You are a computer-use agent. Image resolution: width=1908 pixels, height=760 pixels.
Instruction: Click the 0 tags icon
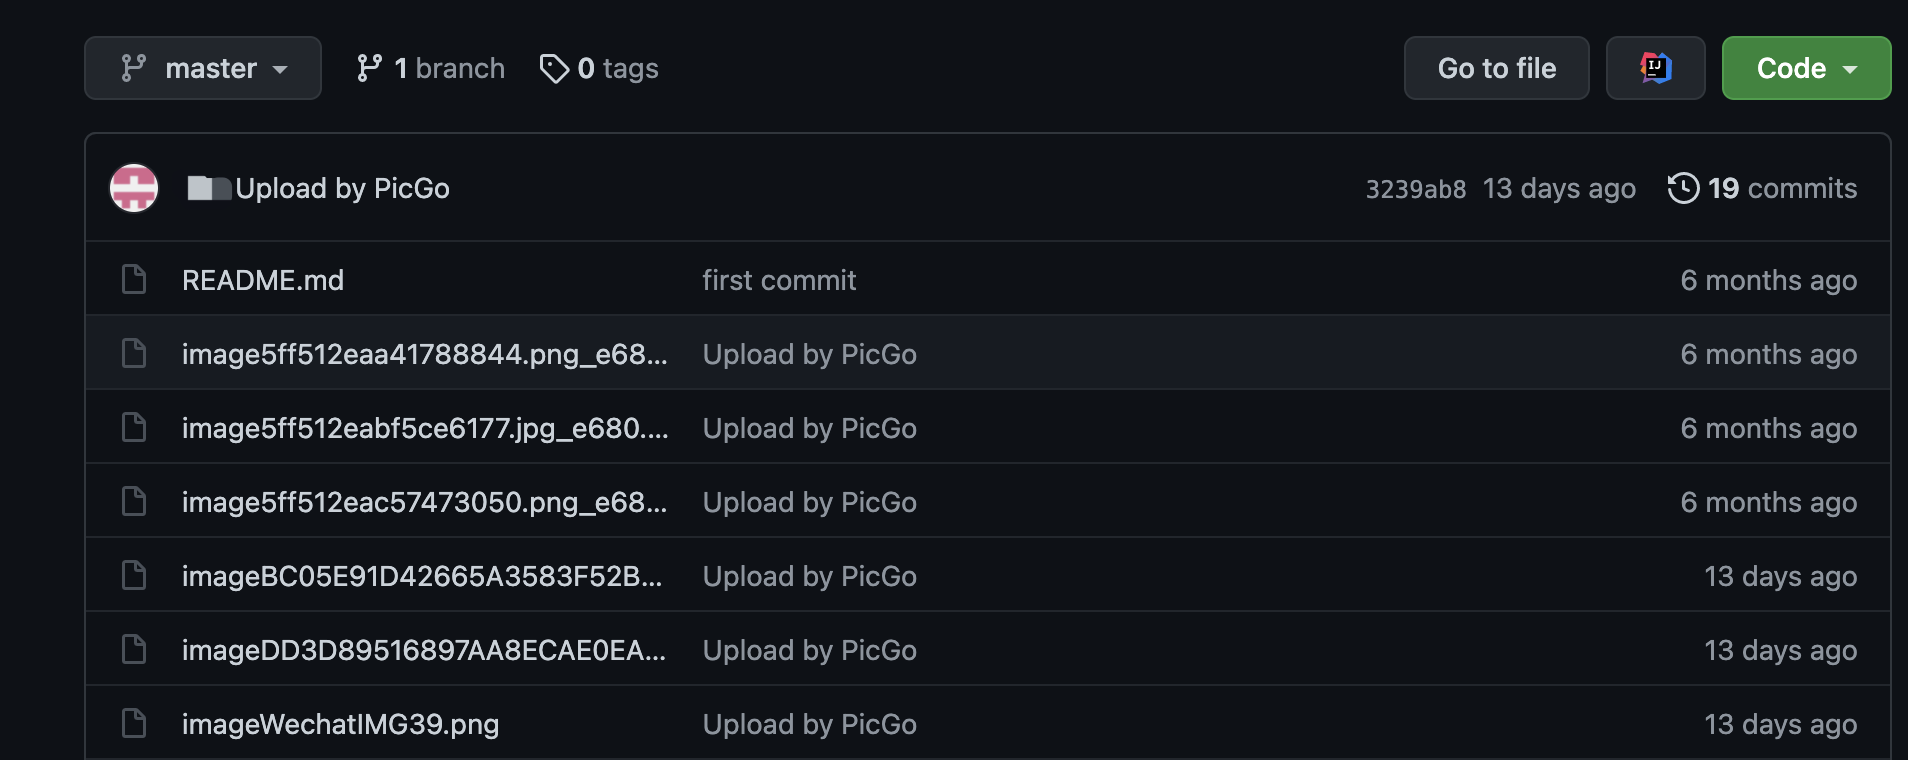click(x=554, y=68)
